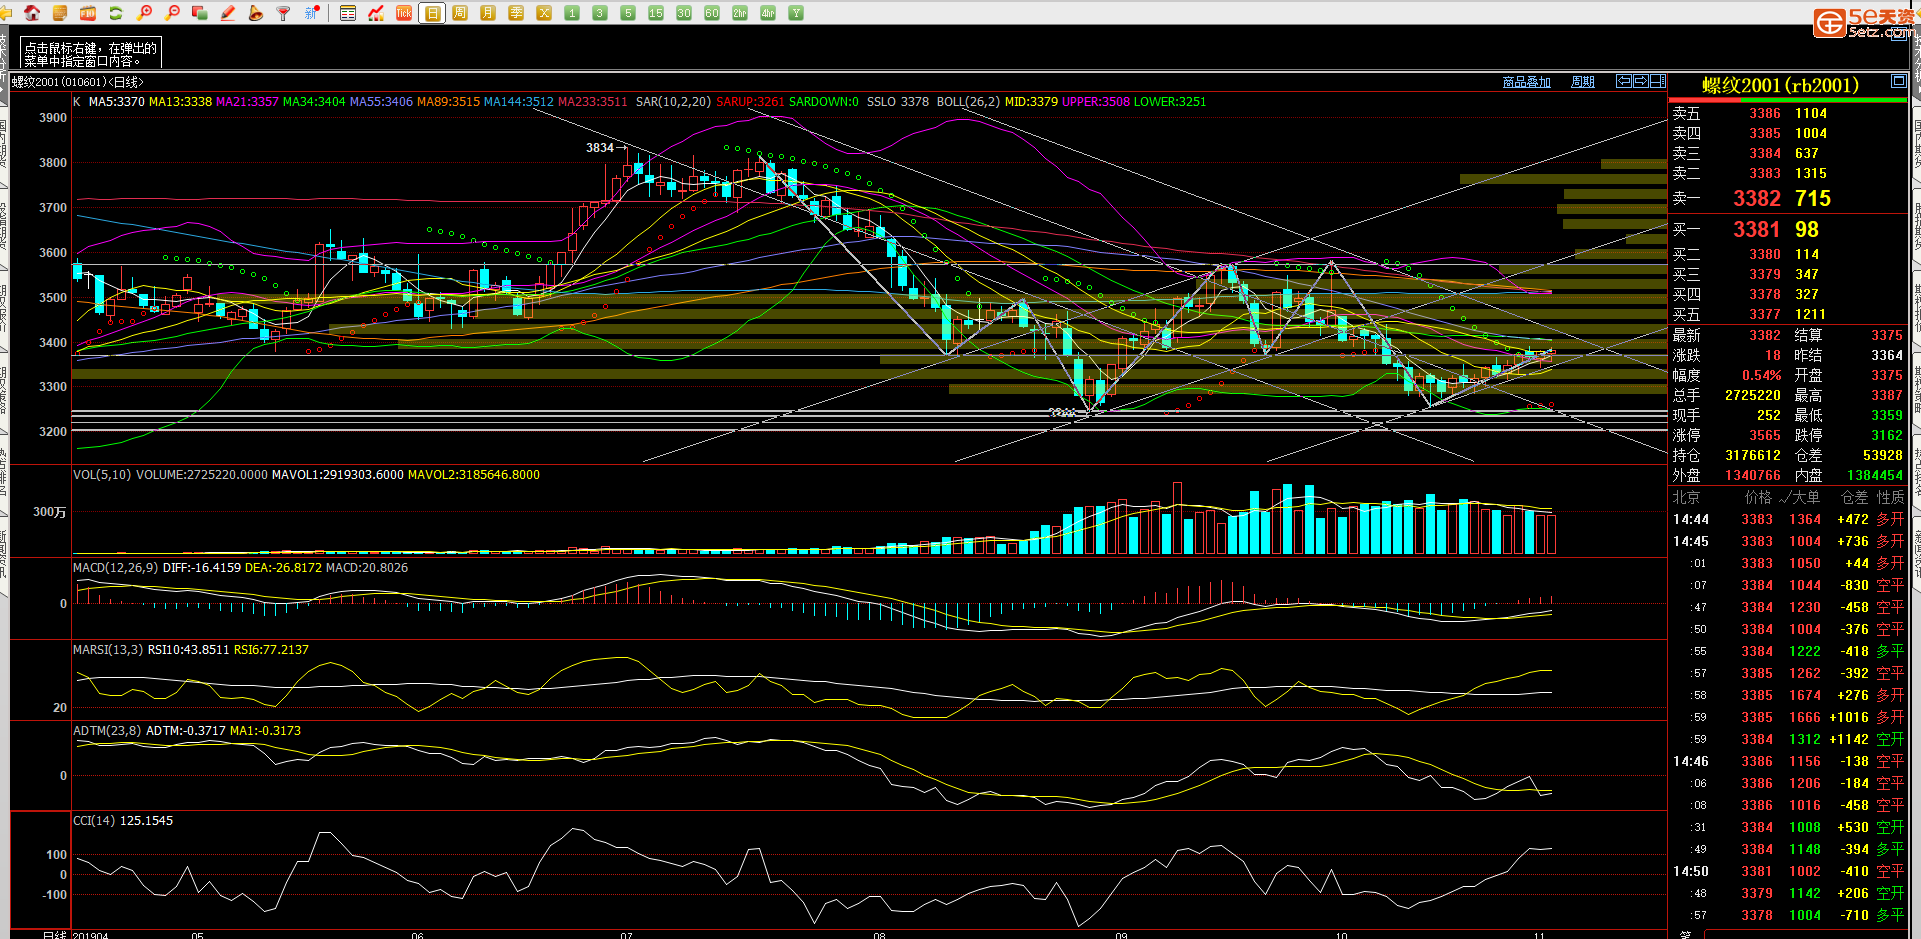Click the zoom out magnifier icon
Image resolution: width=1921 pixels, height=939 pixels.
click(173, 13)
